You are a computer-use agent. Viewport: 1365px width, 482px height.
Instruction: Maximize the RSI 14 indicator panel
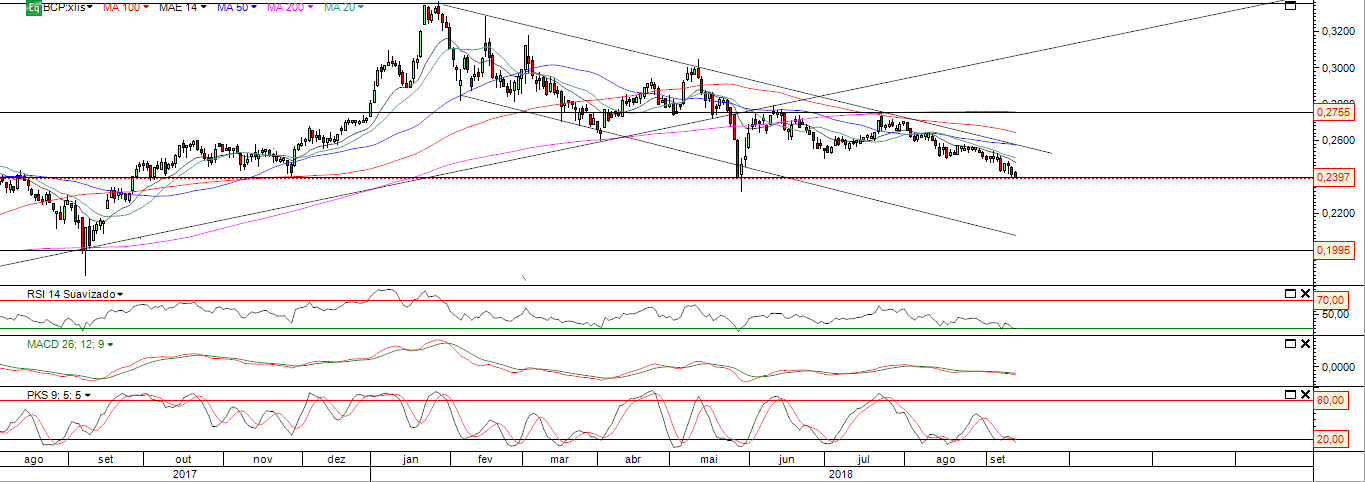1290,293
